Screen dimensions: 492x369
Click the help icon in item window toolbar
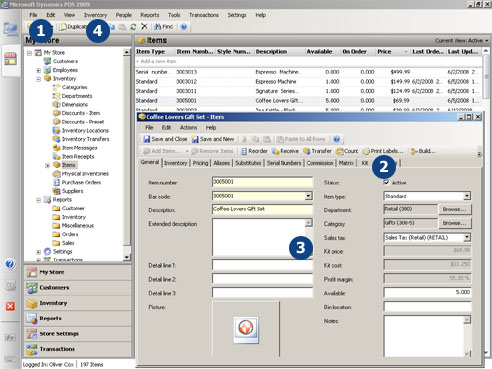click(337, 139)
